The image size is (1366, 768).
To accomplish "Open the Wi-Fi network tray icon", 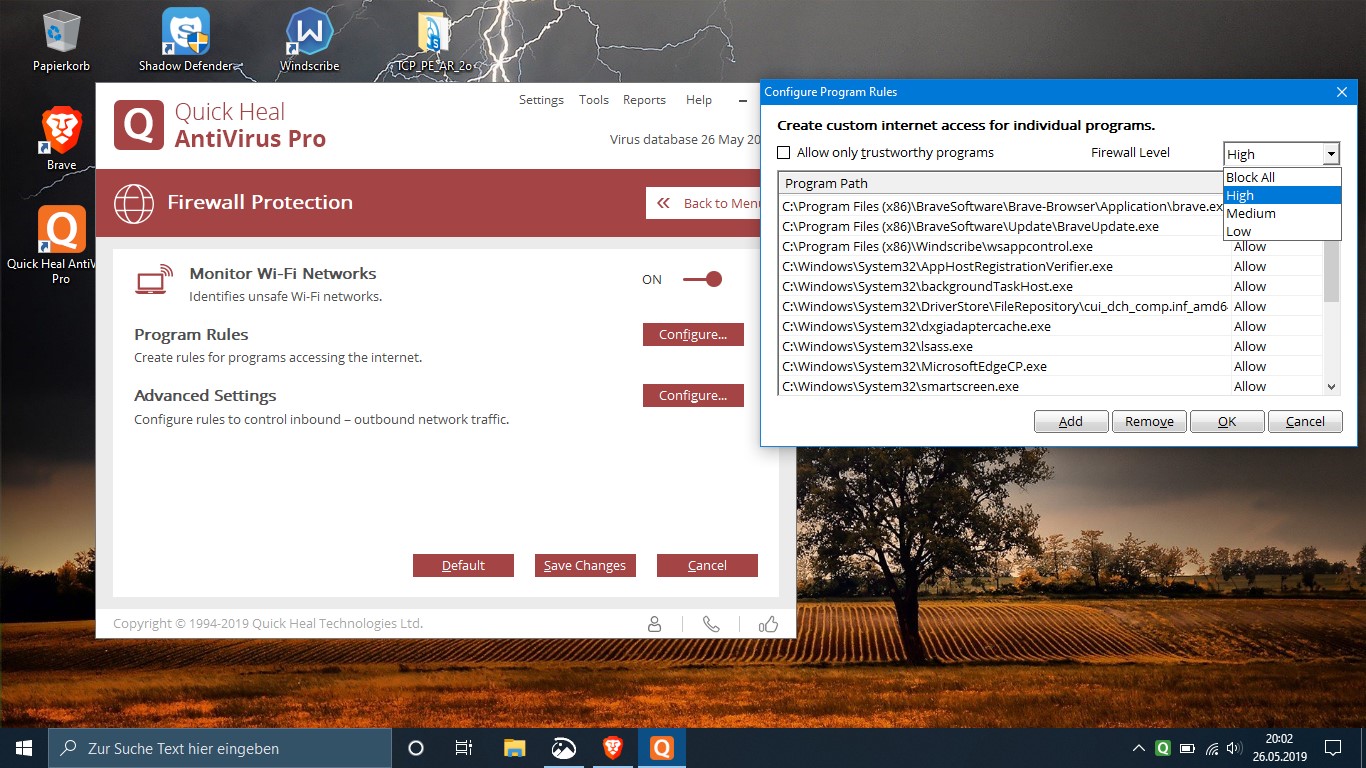I will click(x=1212, y=748).
